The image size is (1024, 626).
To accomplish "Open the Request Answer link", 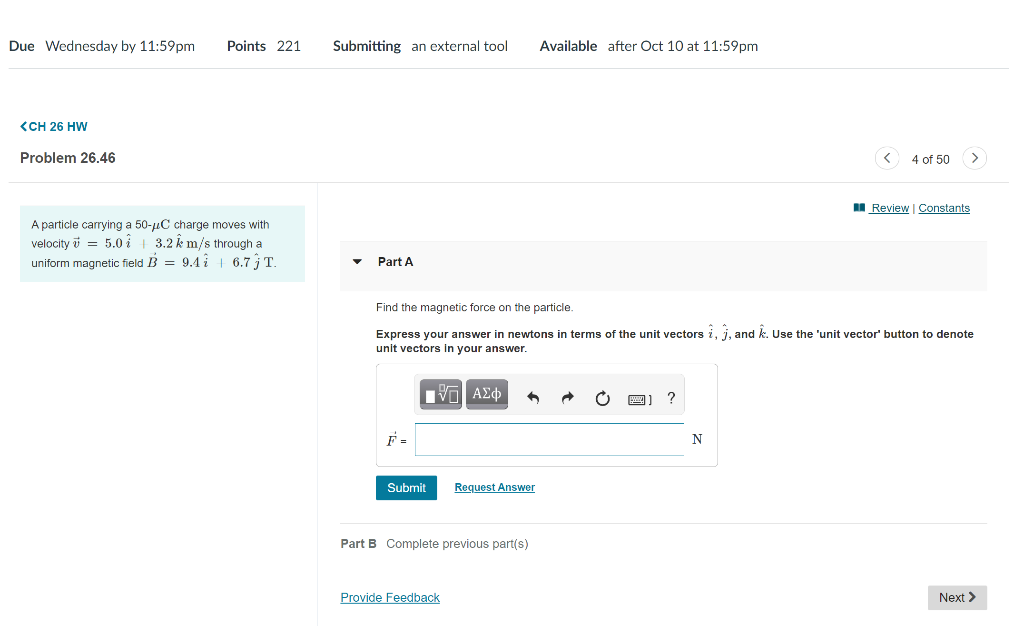I will [494, 487].
